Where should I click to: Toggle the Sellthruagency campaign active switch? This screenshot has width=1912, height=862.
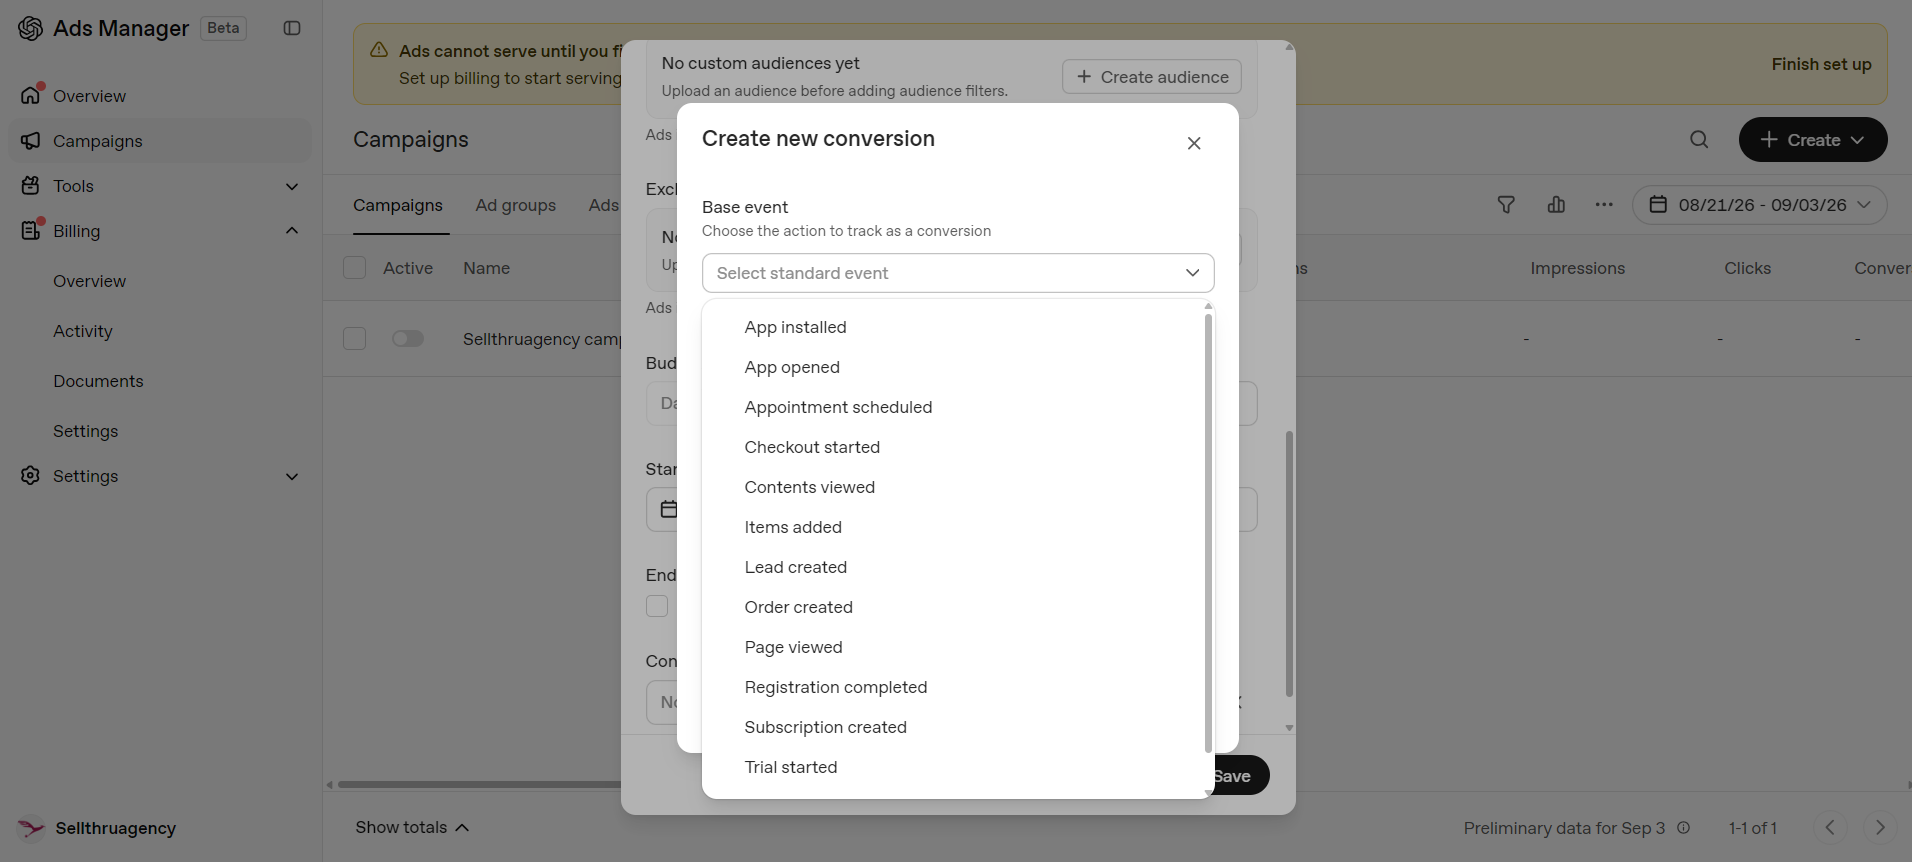point(408,339)
